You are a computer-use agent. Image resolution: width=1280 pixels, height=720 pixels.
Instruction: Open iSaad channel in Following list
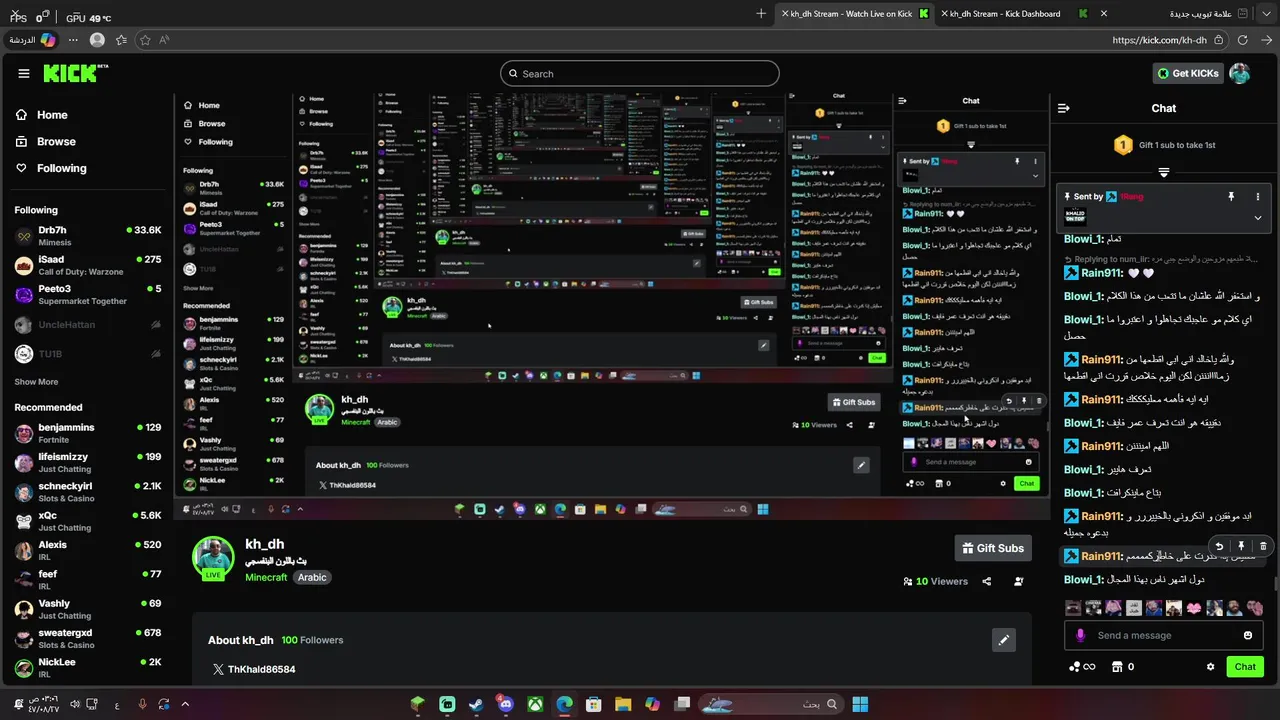click(x=87, y=265)
